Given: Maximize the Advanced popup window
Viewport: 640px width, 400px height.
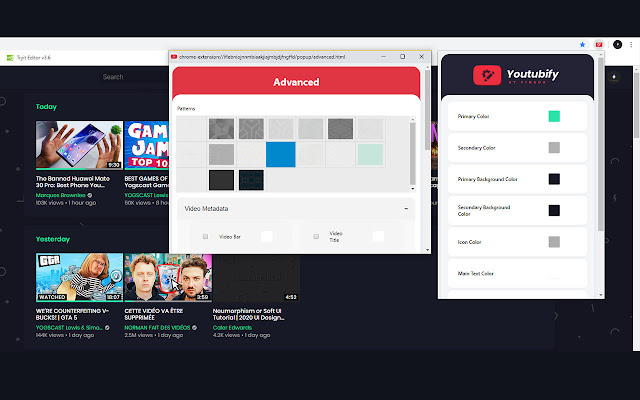Looking at the screenshot, I should 402,57.
